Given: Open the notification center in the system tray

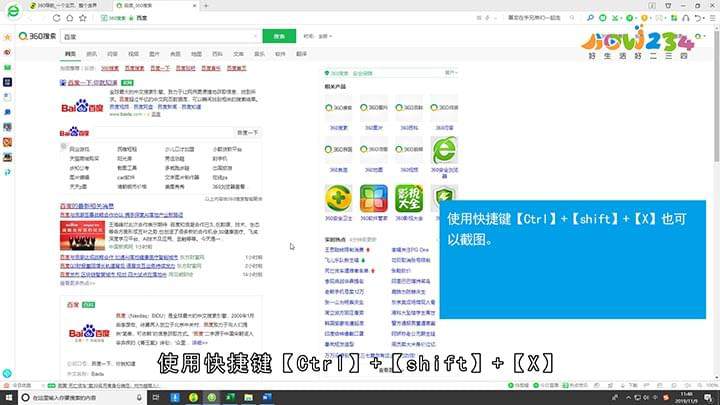Looking at the screenshot, I should (709, 398).
